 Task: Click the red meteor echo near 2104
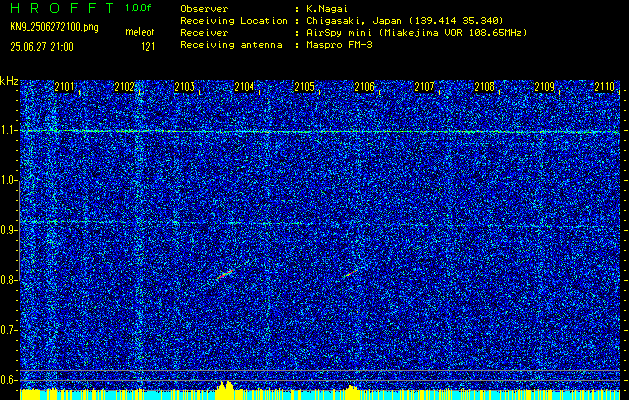pyautogui.click(x=225, y=274)
